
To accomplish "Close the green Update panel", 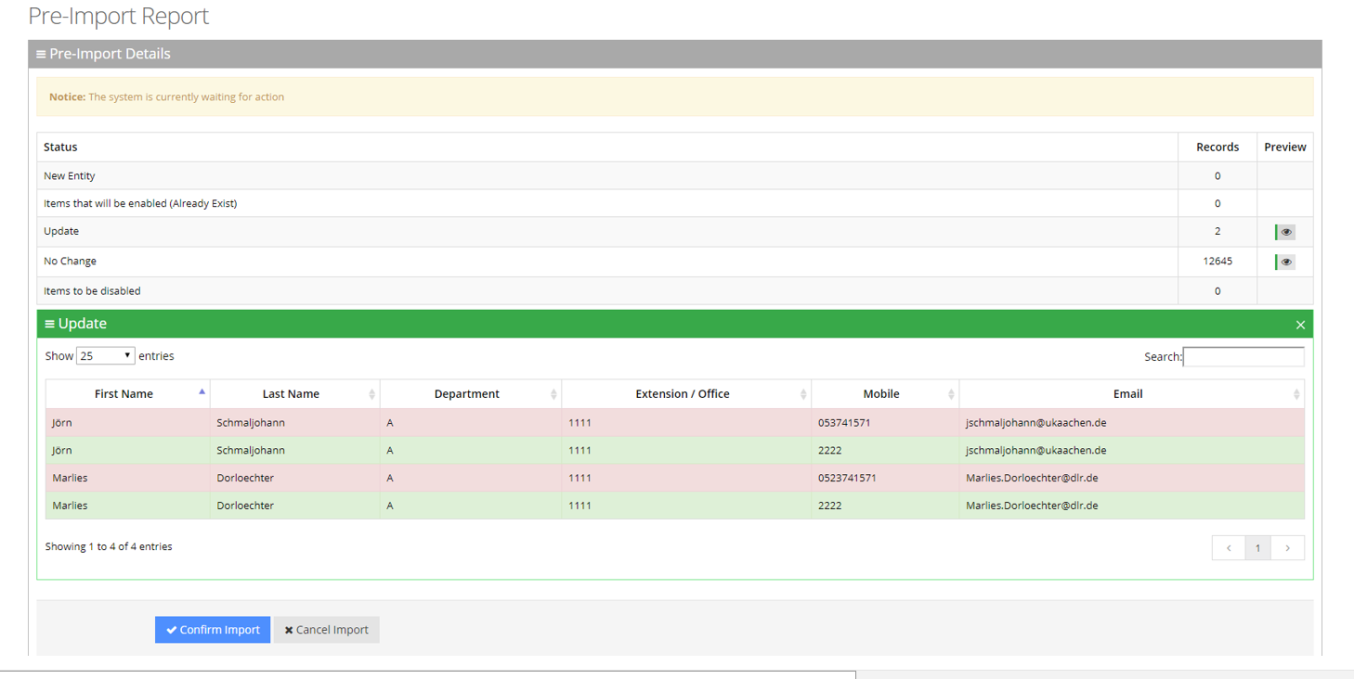I will point(1300,325).
